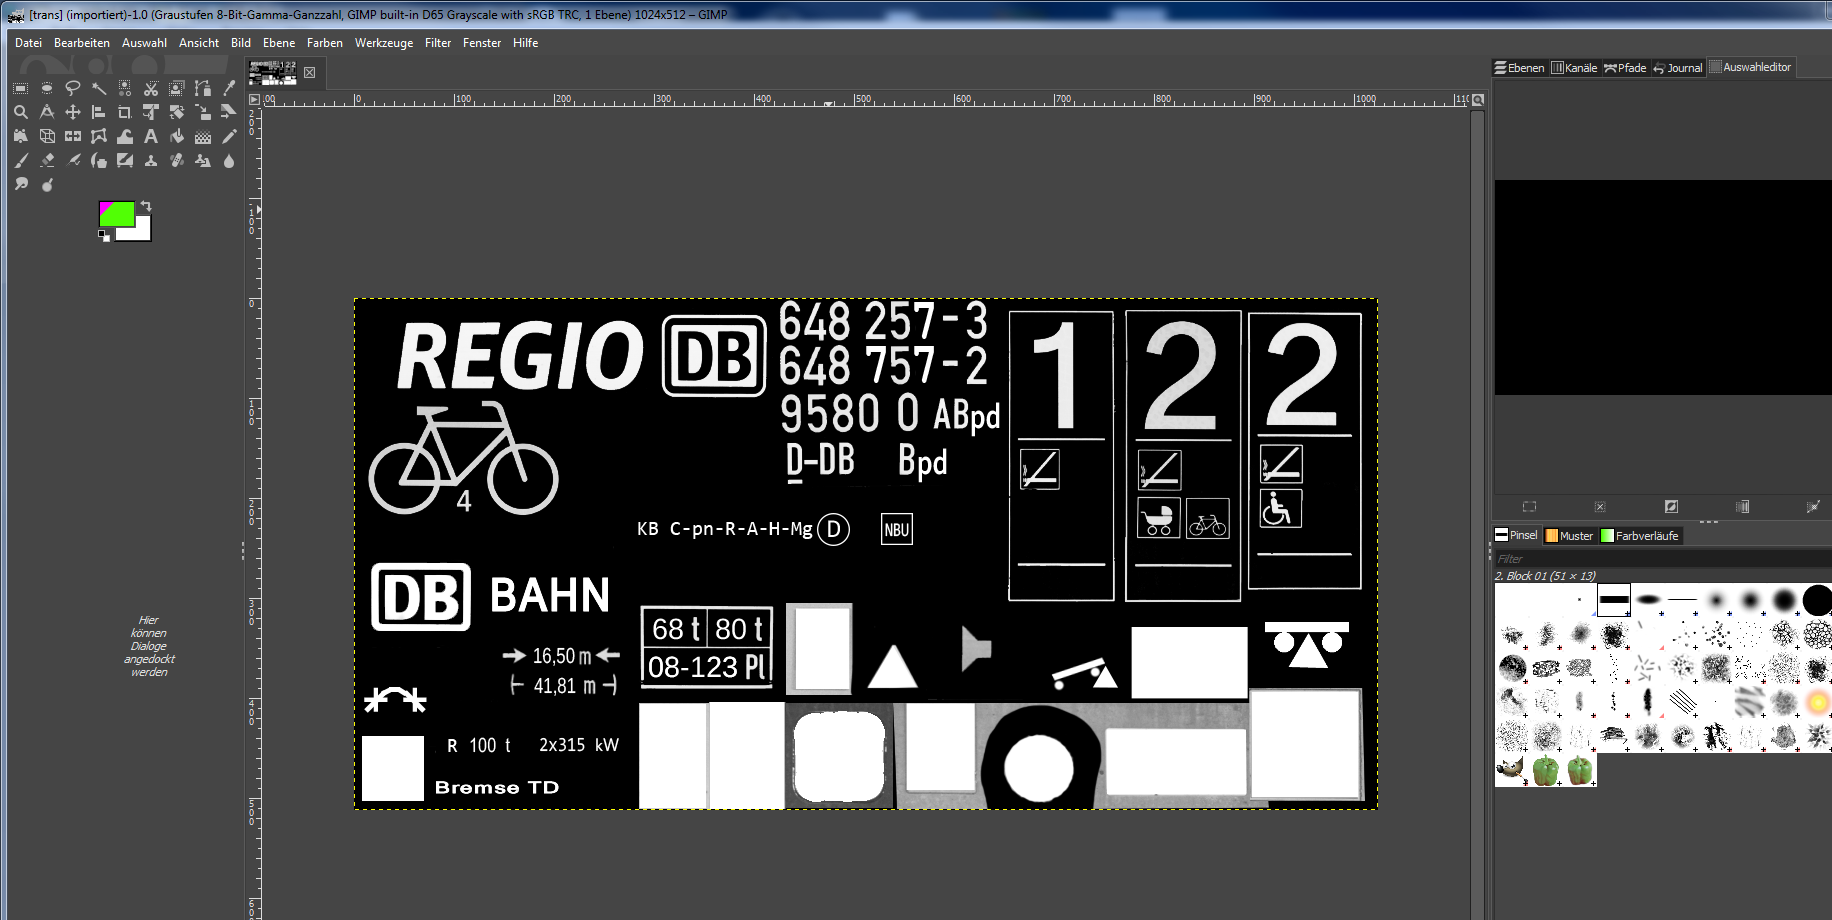Select the Rectangle Select tool

(x=20, y=88)
